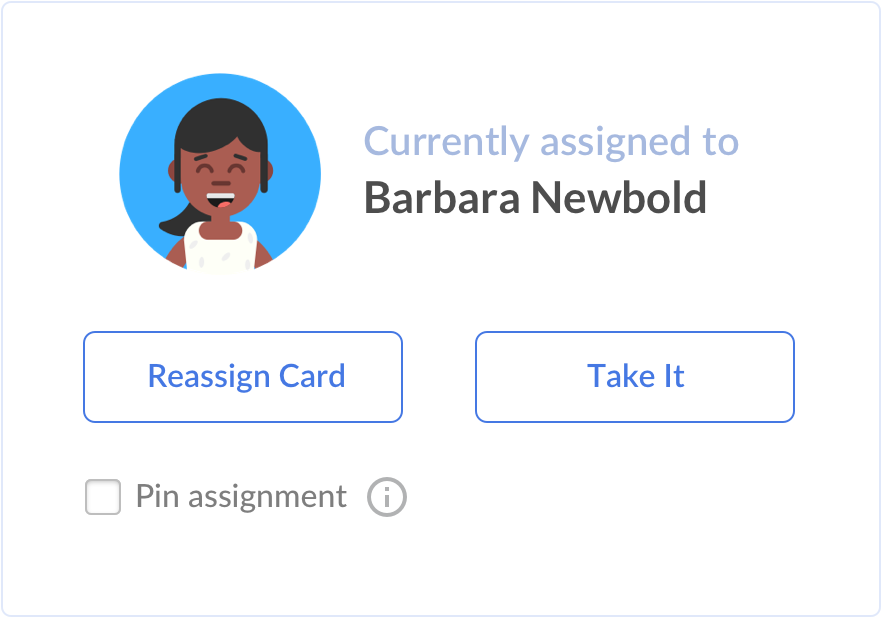Screen dimensions: 881x617
Task: Select the round blue profile avatar
Action: coord(220,174)
